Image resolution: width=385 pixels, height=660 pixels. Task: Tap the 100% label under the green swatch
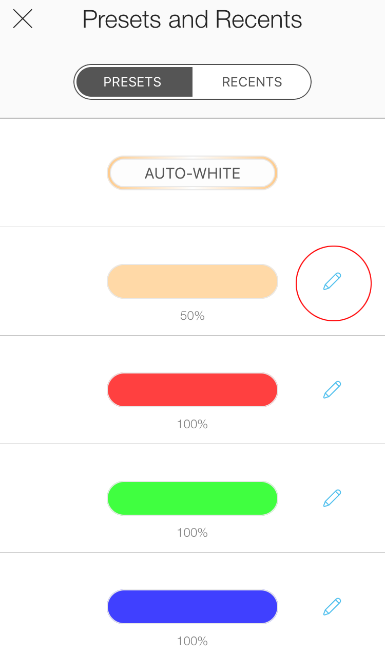pos(192,532)
